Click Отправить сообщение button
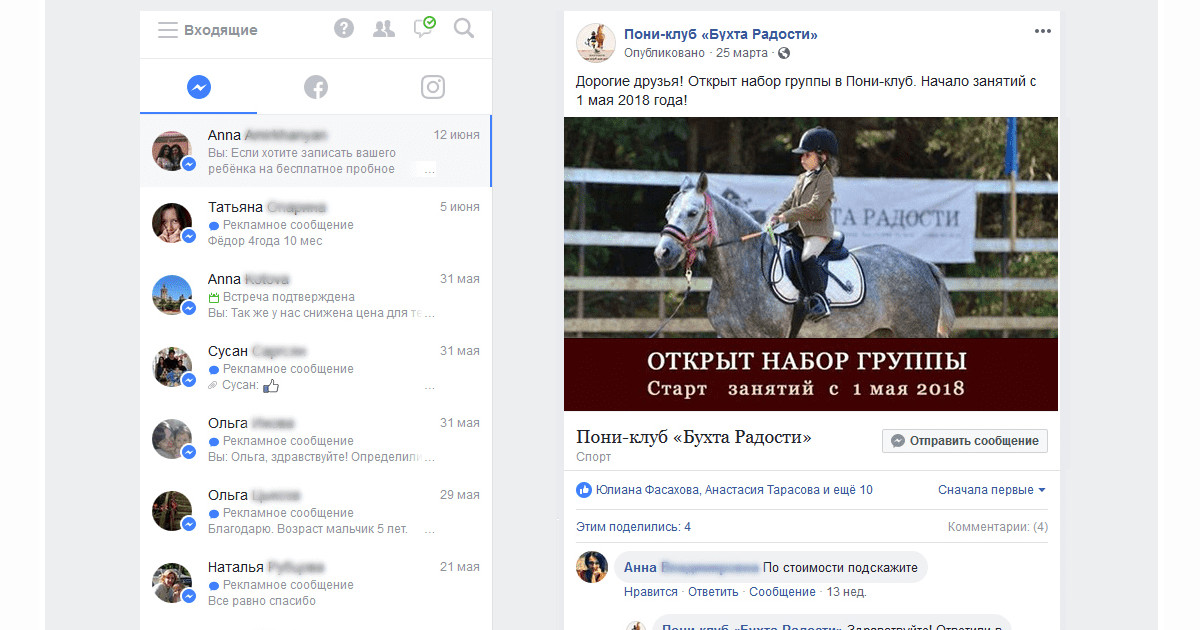Image resolution: width=1200 pixels, height=630 pixels. [x=965, y=440]
